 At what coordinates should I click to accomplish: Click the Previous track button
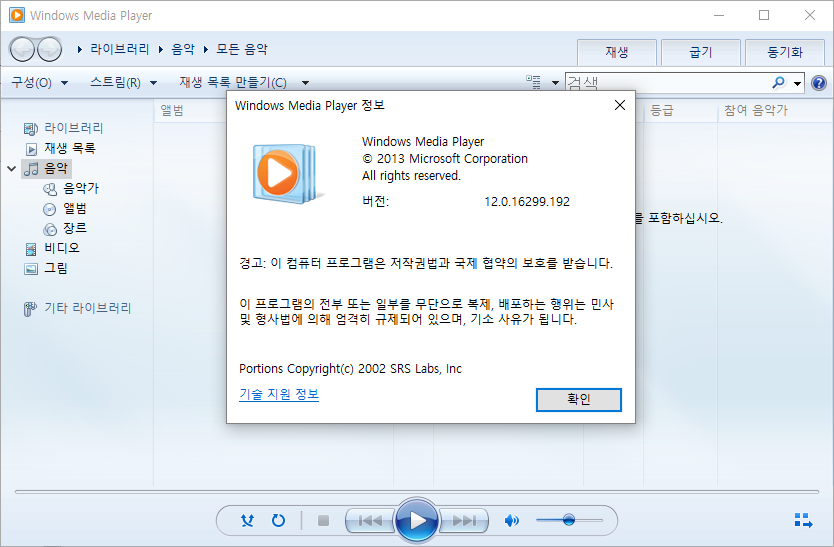pyautogui.click(x=370, y=520)
